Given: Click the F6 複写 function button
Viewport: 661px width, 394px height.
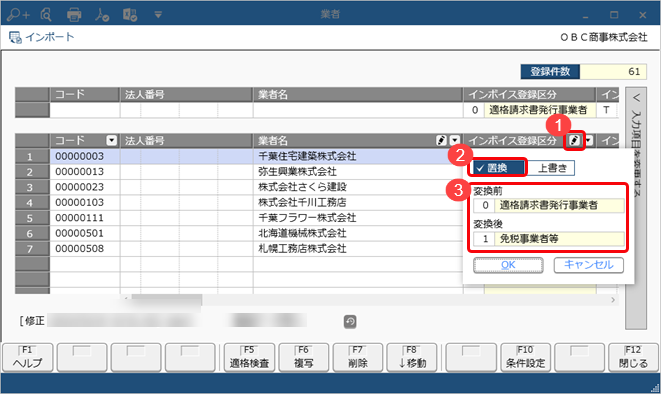Looking at the screenshot, I should [x=303, y=357].
